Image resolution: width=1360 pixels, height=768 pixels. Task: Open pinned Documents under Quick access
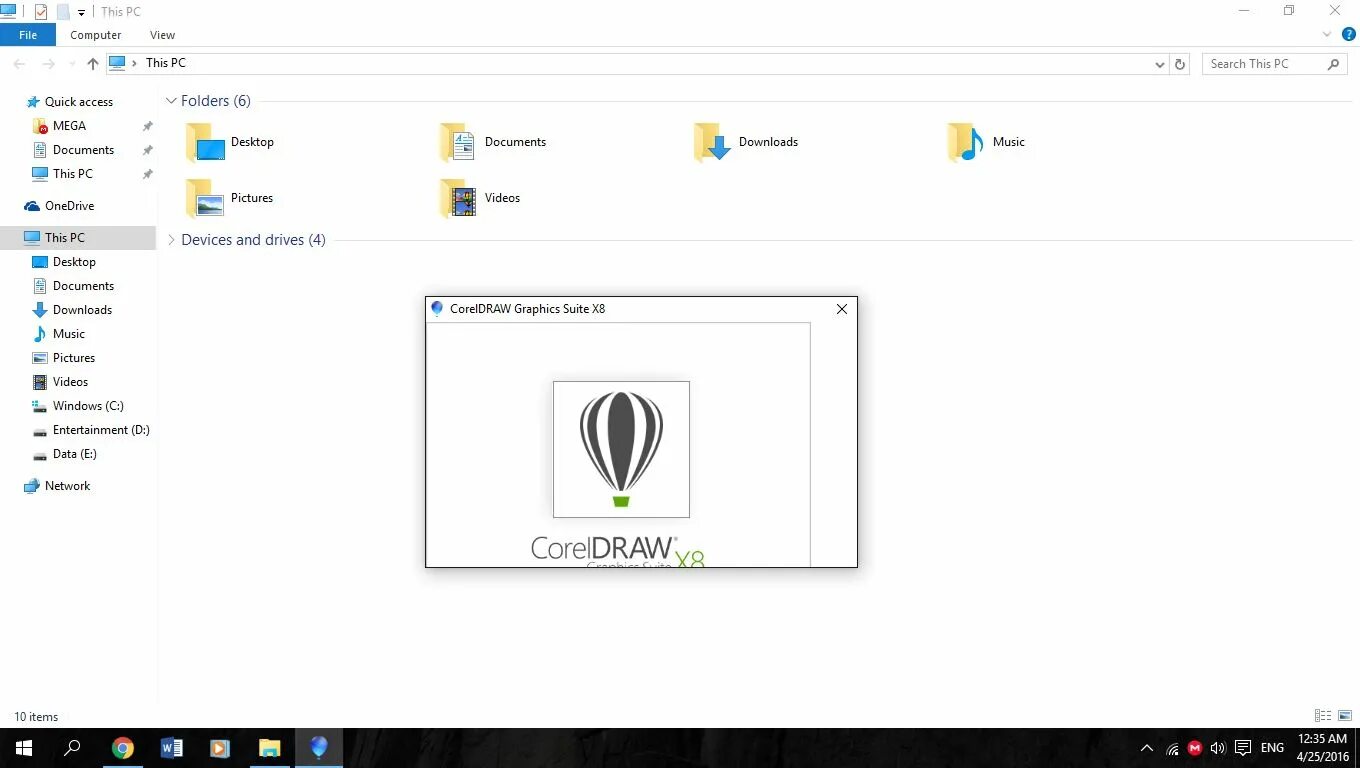pos(73,150)
